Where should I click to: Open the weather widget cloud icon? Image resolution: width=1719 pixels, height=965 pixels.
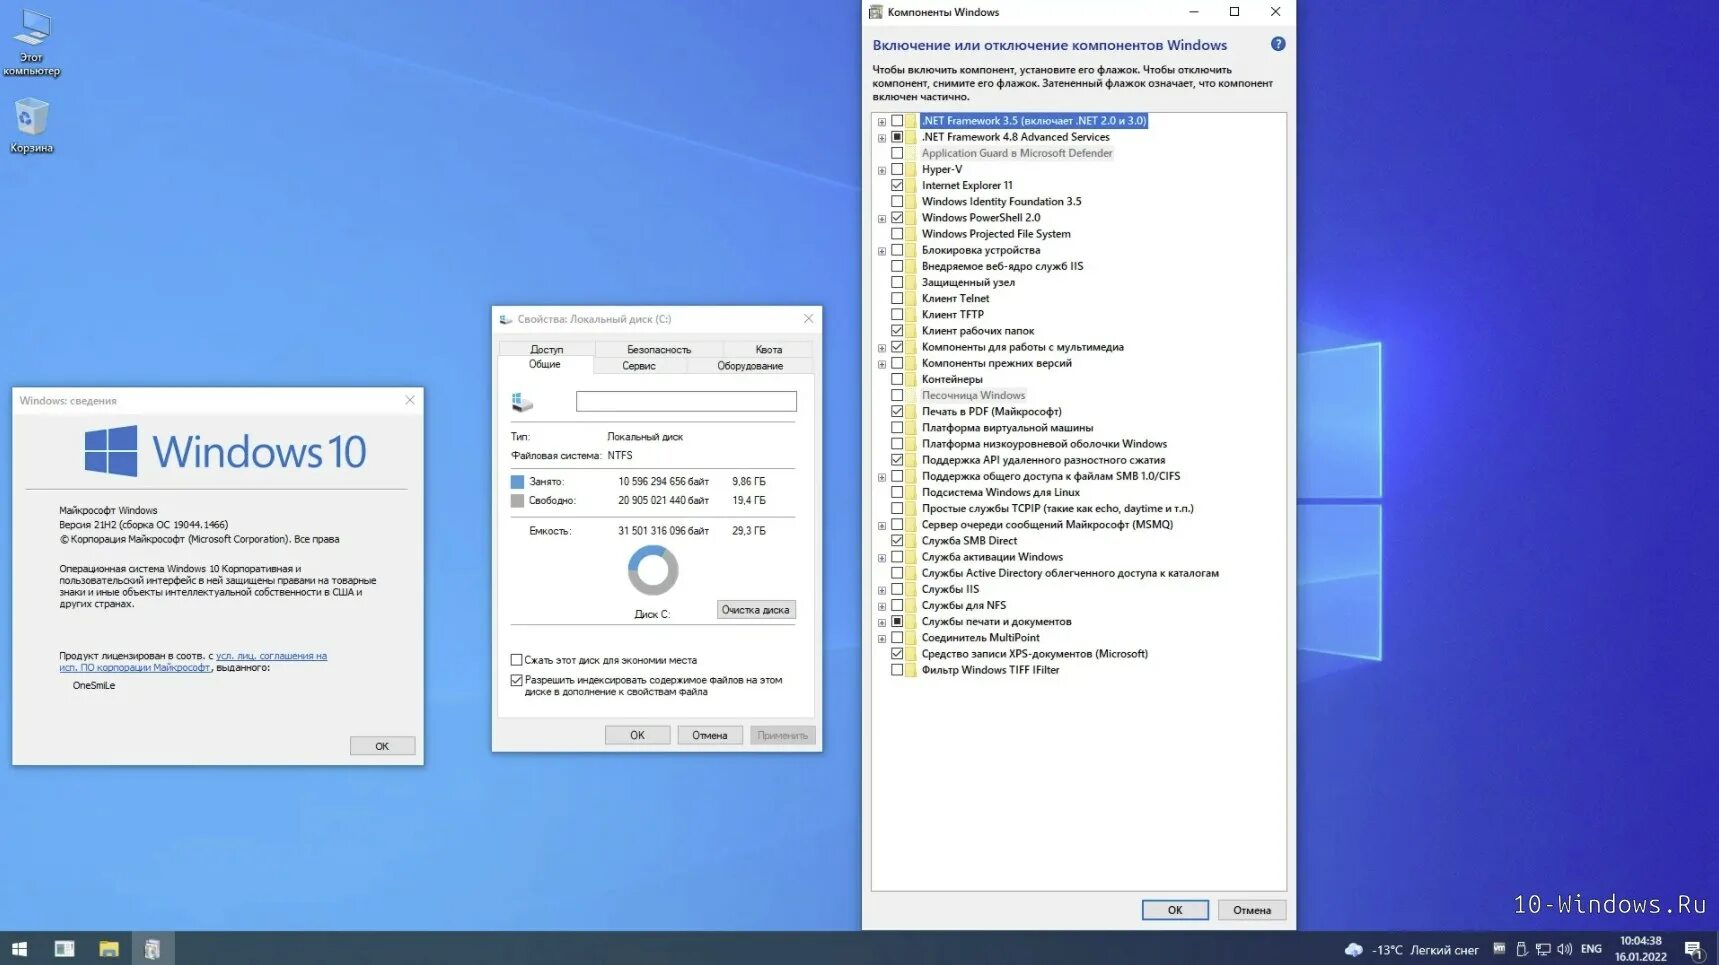click(x=1354, y=949)
